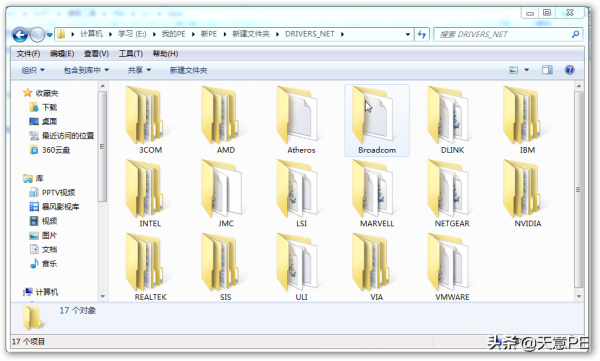Screen dimensions: 600x361
Task: Open the 帮助(H) menu
Action: pos(165,54)
